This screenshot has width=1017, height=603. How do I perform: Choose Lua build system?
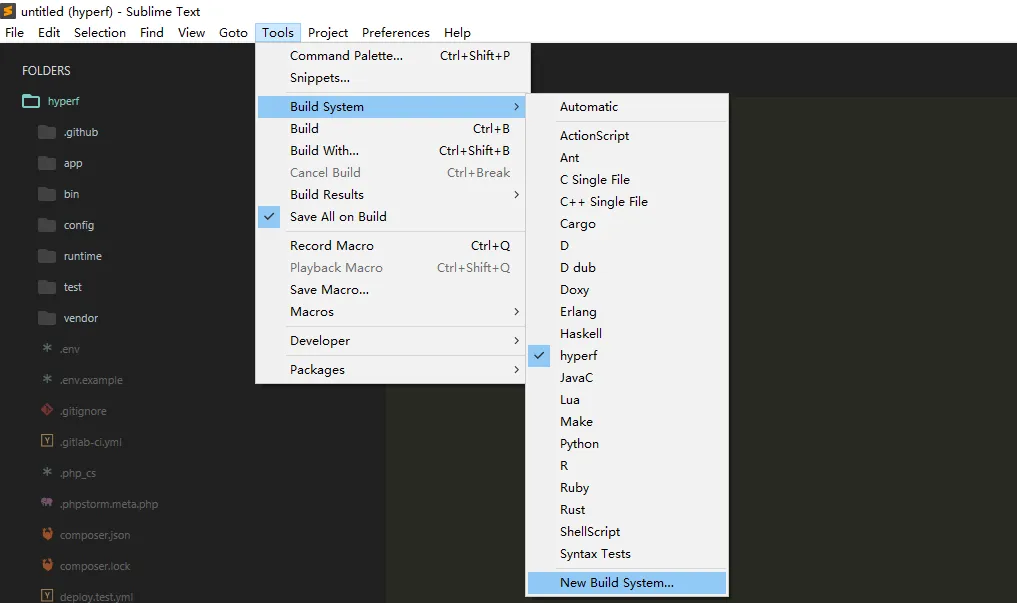pyautogui.click(x=627, y=400)
